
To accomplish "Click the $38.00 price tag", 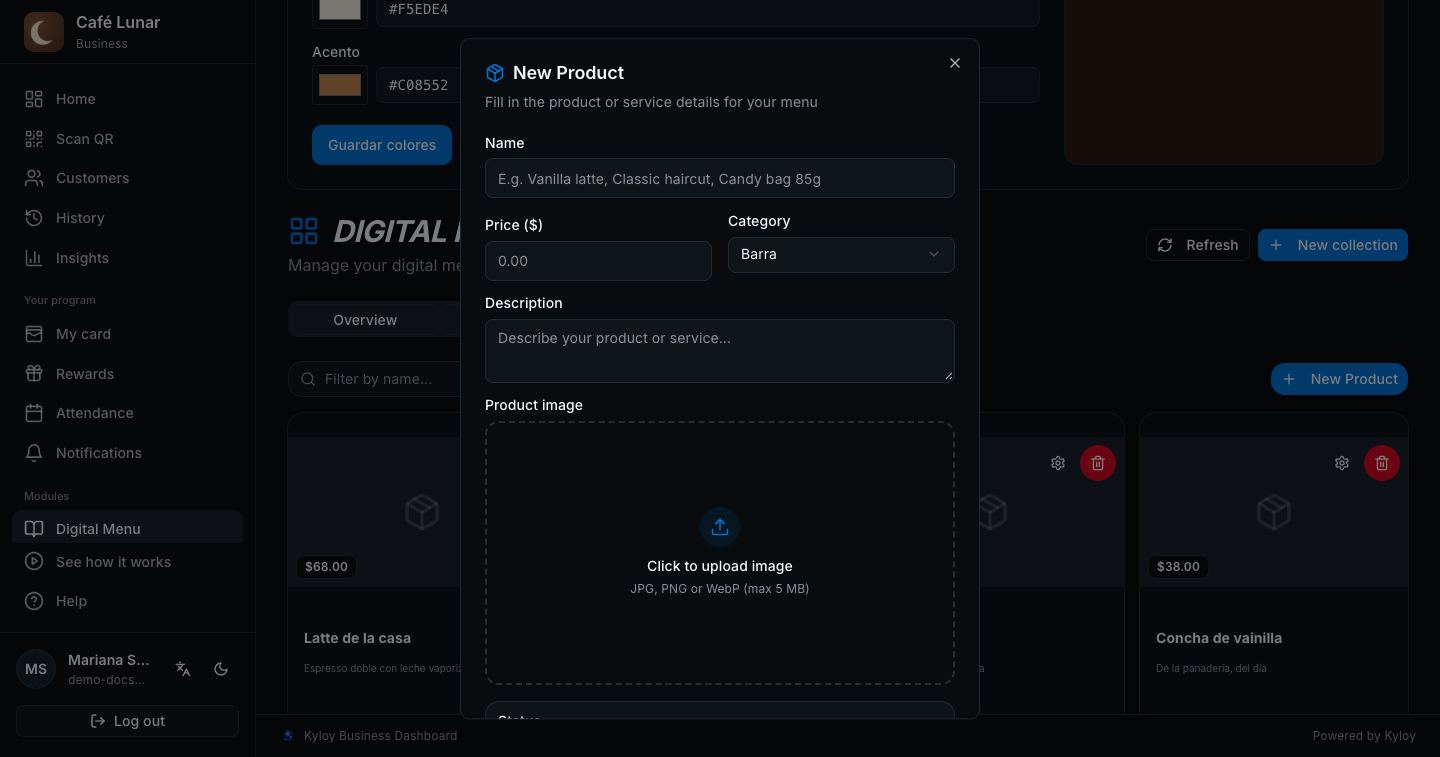I will 1178,566.
